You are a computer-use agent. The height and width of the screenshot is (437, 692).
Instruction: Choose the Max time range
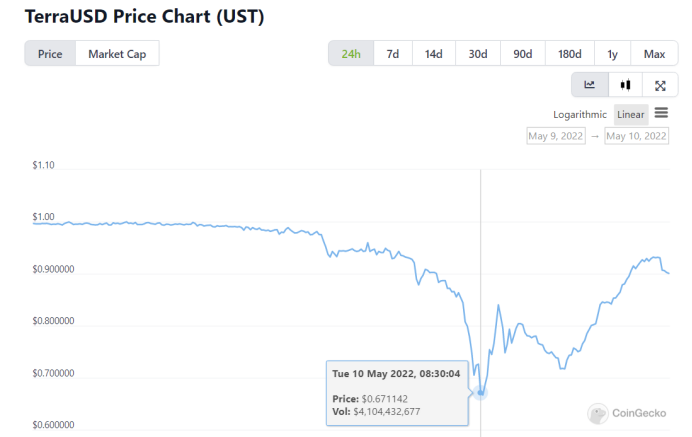654,54
